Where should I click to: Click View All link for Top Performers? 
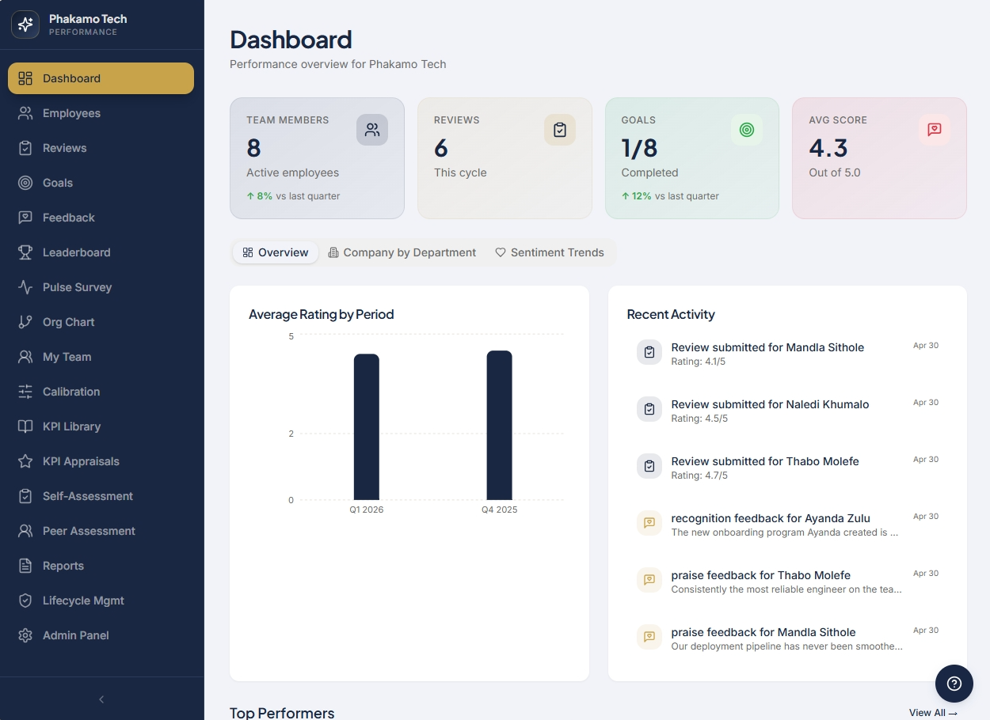933,712
